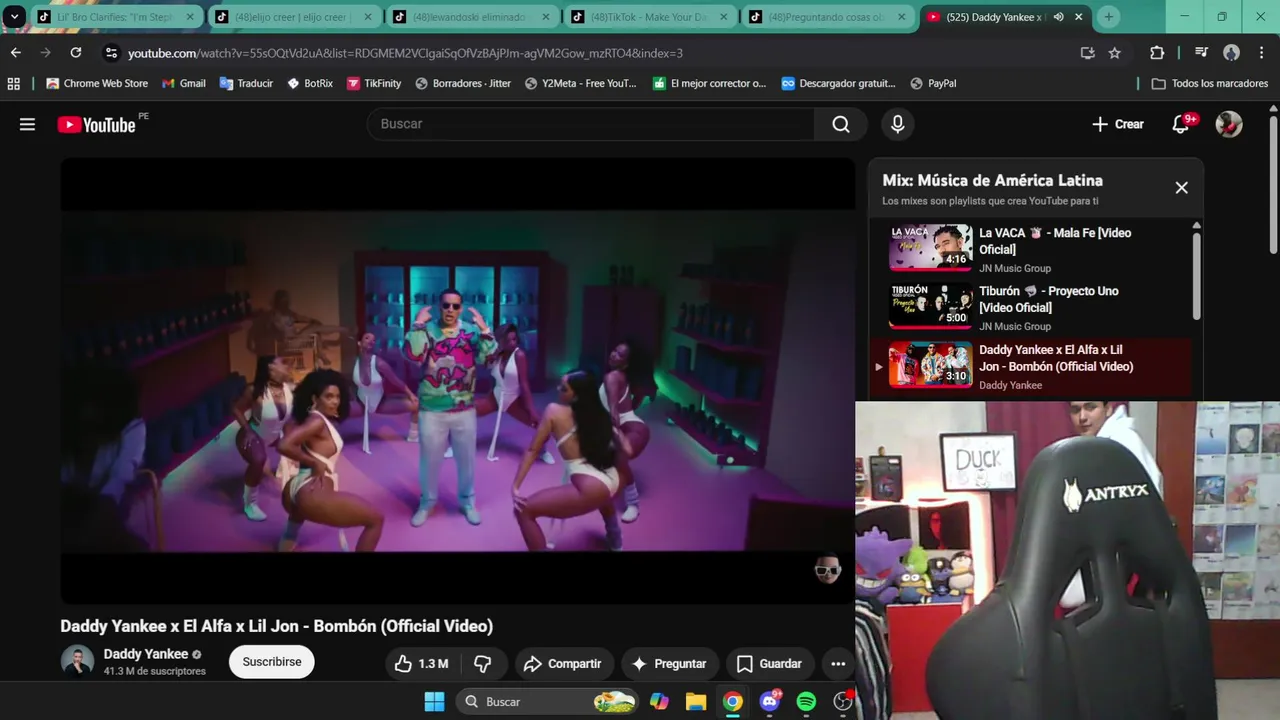Screen dimensions: 1280x720
Task: Mute the Daddy Yankee tab audio icon
Action: tap(1058, 17)
